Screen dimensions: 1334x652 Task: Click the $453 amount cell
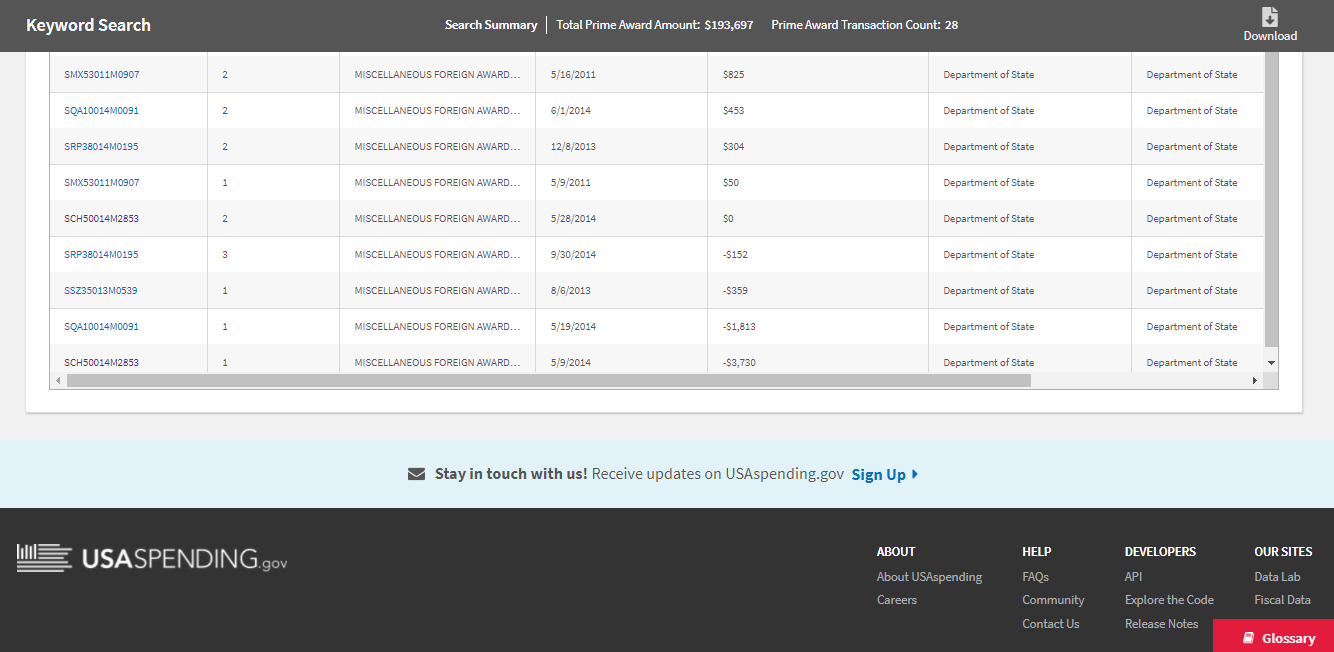point(817,111)
